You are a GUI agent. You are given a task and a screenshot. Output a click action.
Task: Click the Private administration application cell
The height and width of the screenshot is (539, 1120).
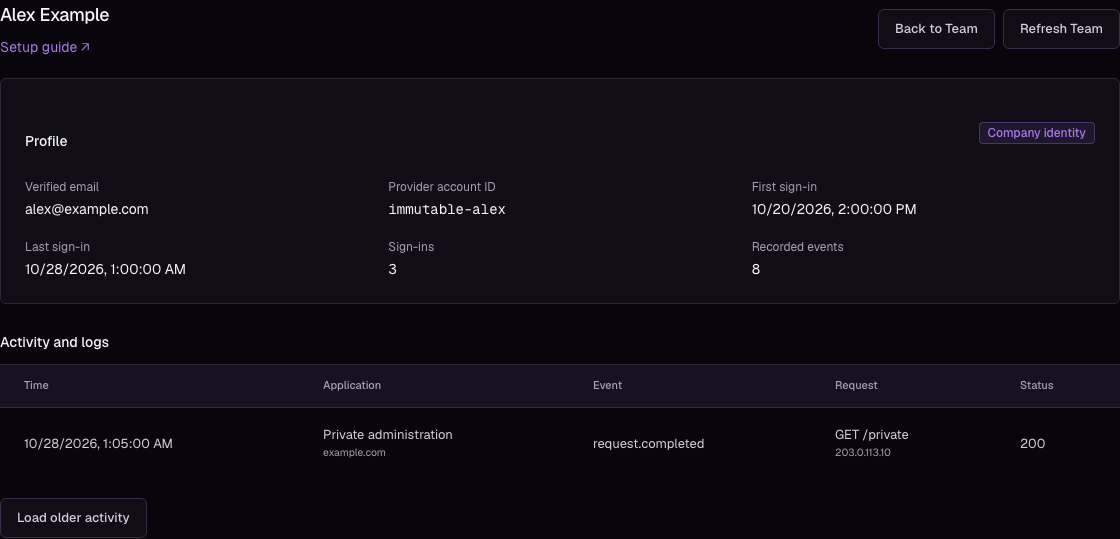coord(387,435)
